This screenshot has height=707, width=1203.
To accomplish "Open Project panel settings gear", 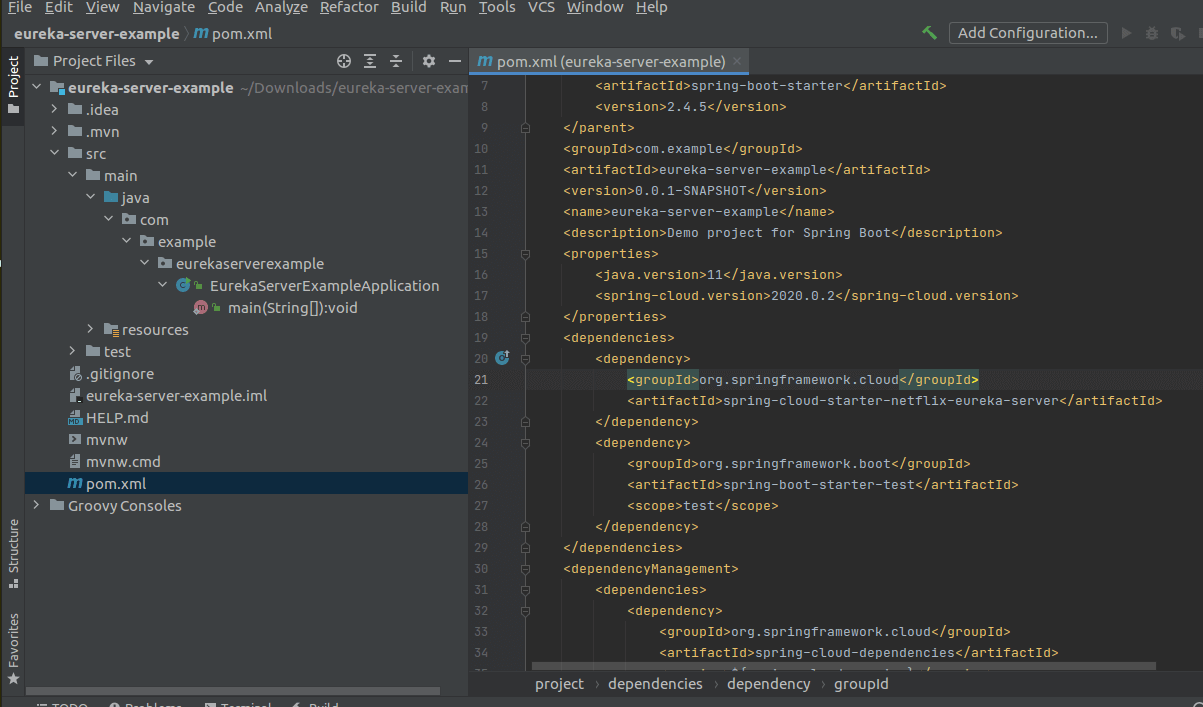I will click(429, 61).
